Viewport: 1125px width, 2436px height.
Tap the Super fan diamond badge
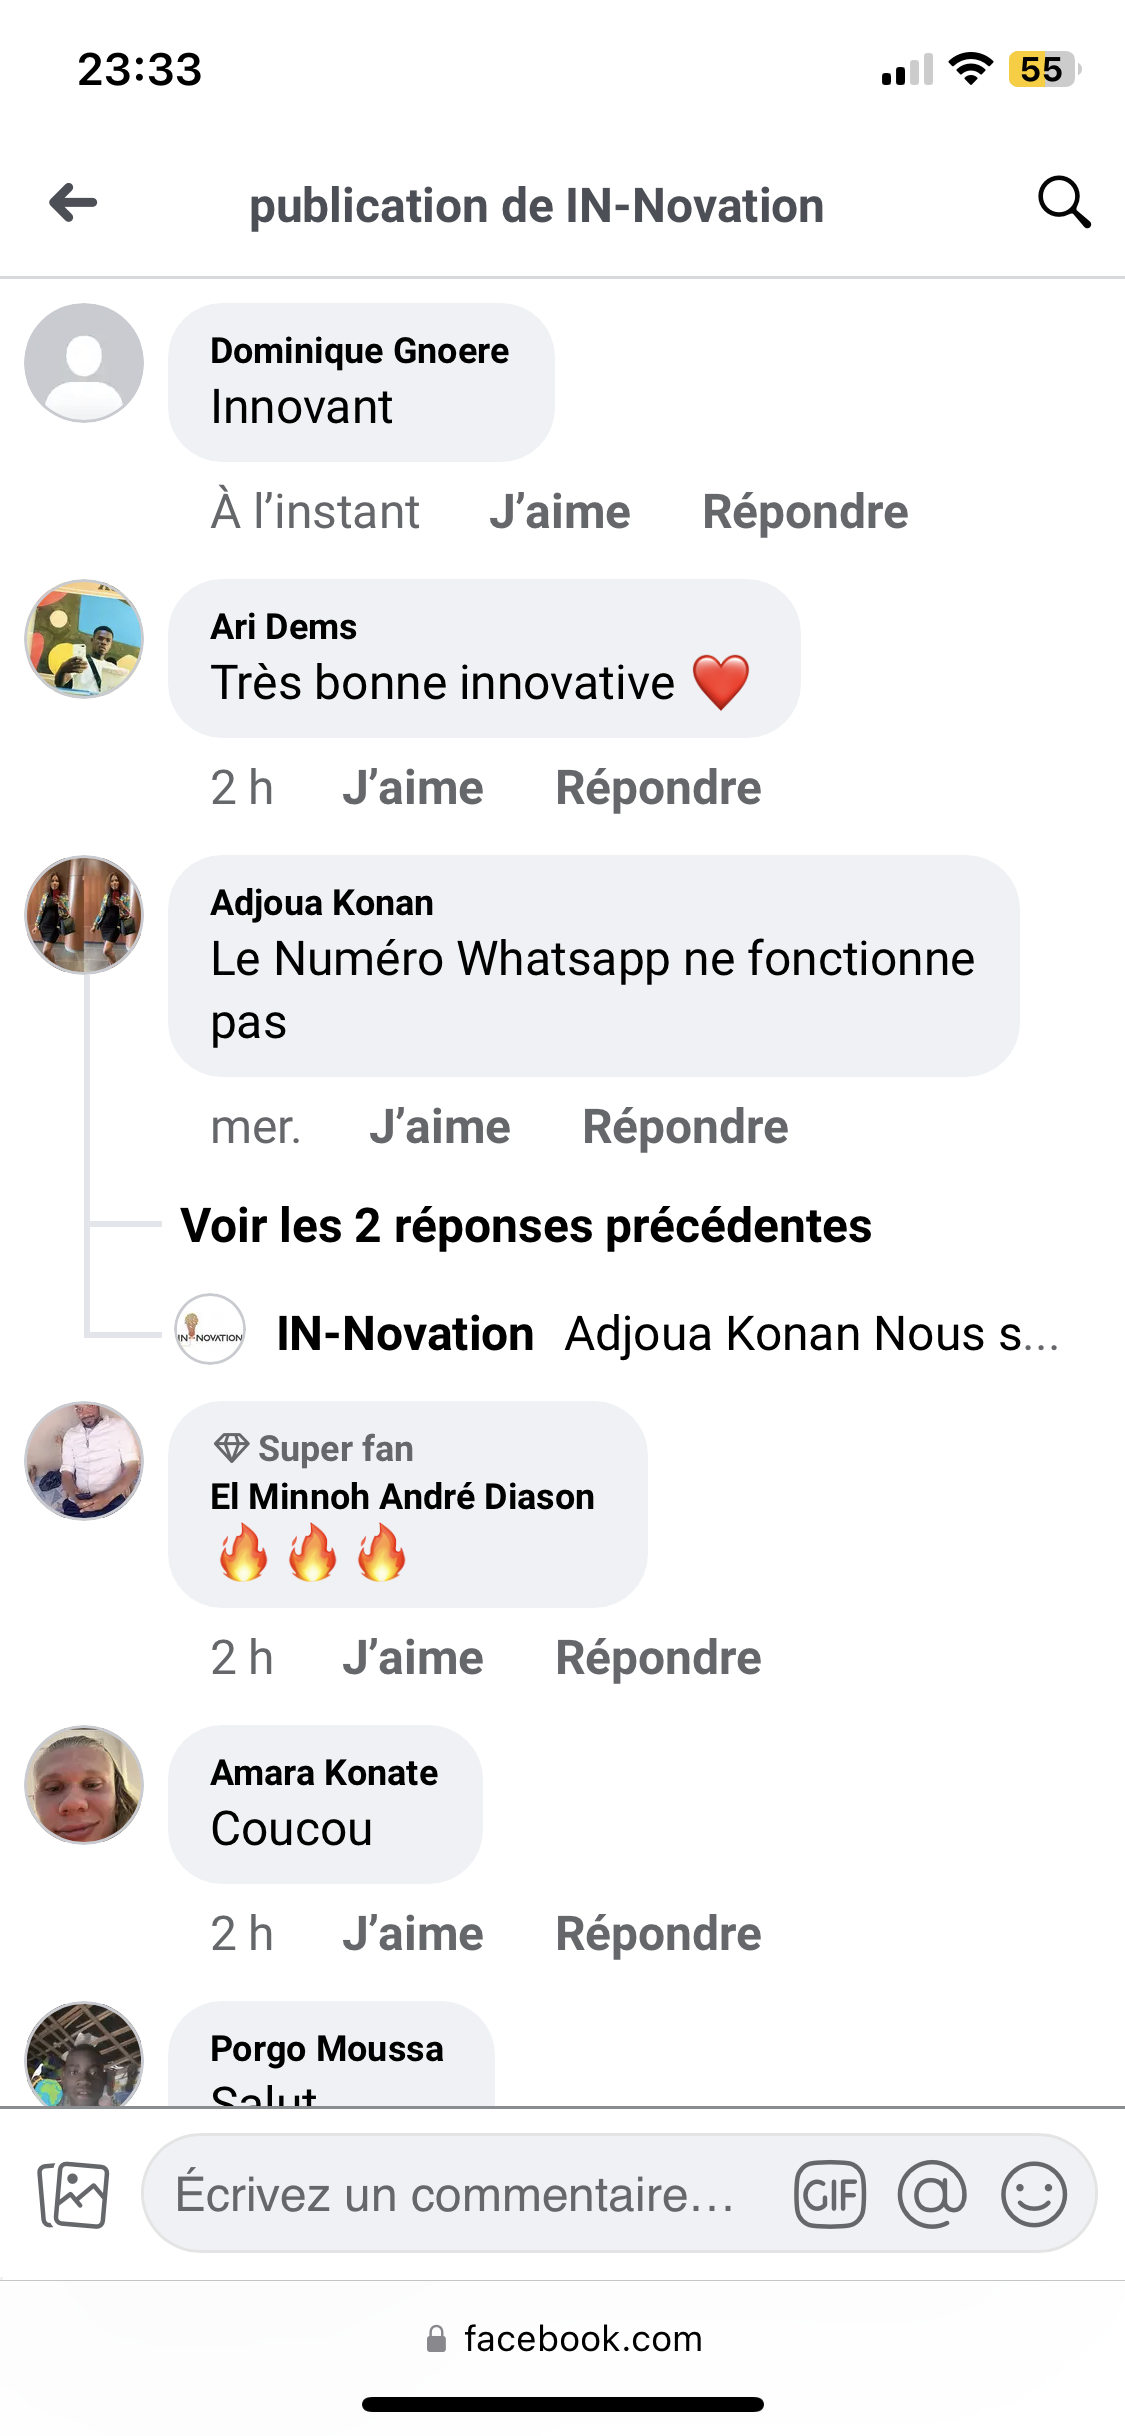[x=231, y=1447]
